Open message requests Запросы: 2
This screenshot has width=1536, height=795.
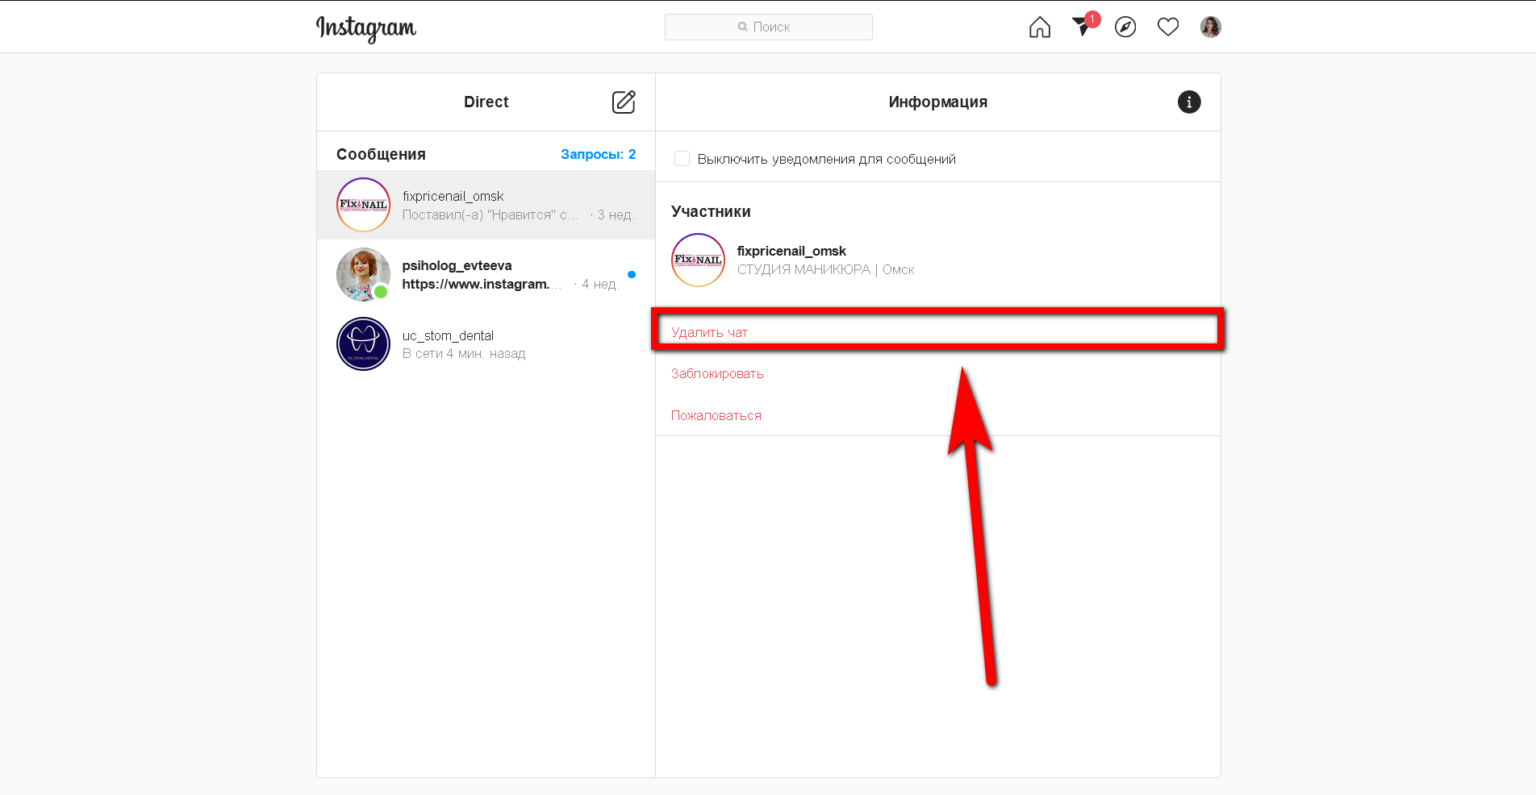pos(598,154)
